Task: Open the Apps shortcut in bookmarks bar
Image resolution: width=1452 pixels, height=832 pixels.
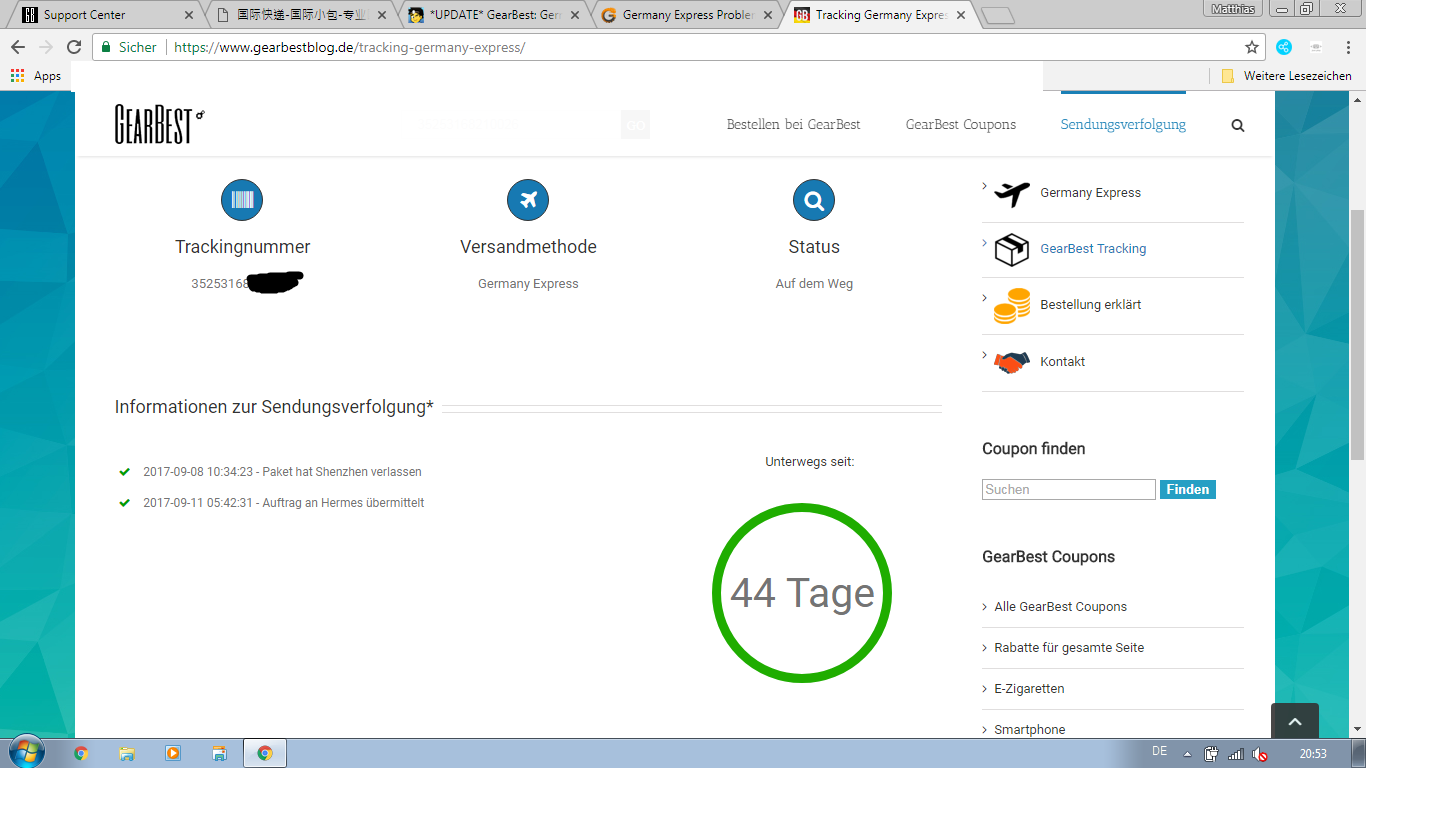Action: [x=36, y=76]
